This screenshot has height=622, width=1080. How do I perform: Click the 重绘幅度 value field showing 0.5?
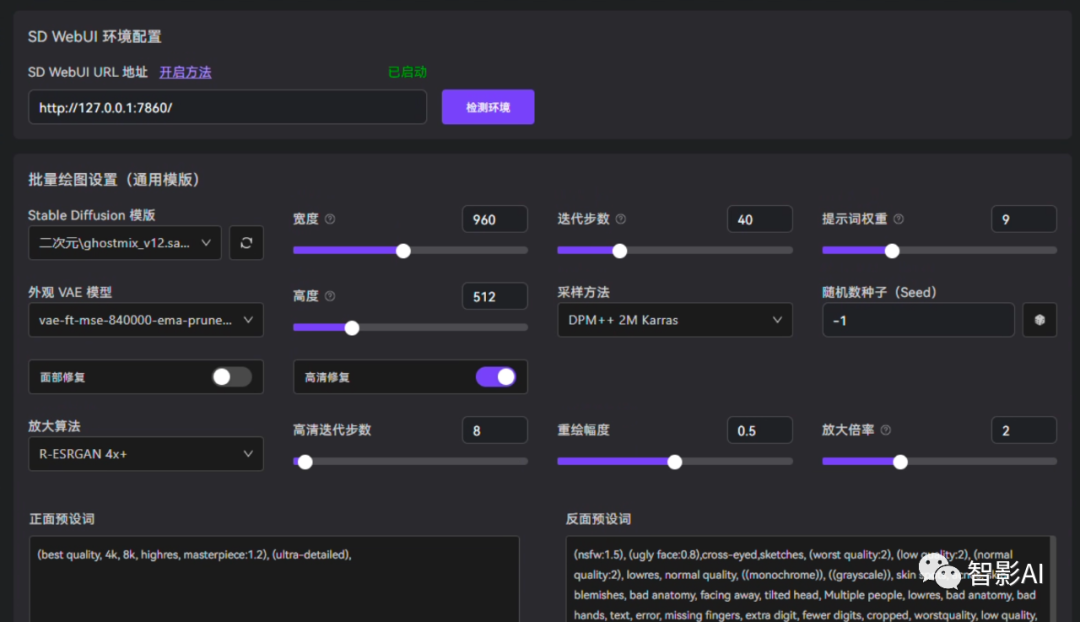point(759,430)
